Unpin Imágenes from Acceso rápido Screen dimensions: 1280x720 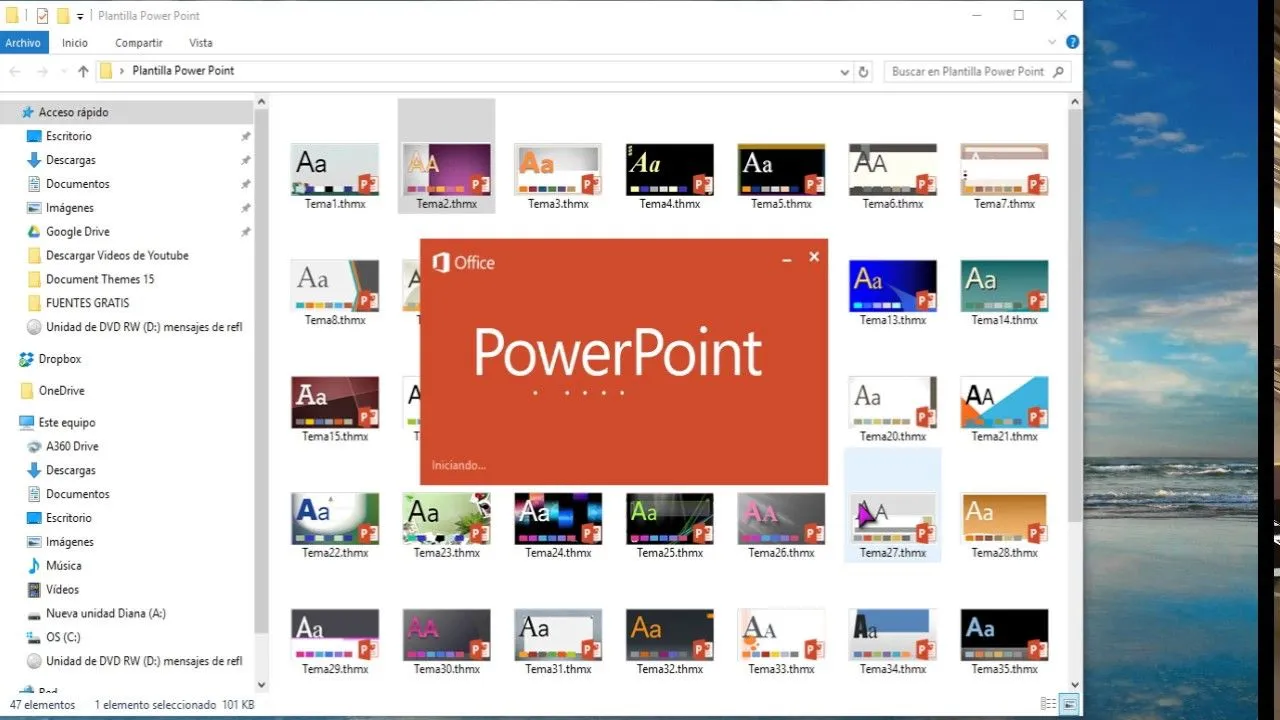[245, 207]
